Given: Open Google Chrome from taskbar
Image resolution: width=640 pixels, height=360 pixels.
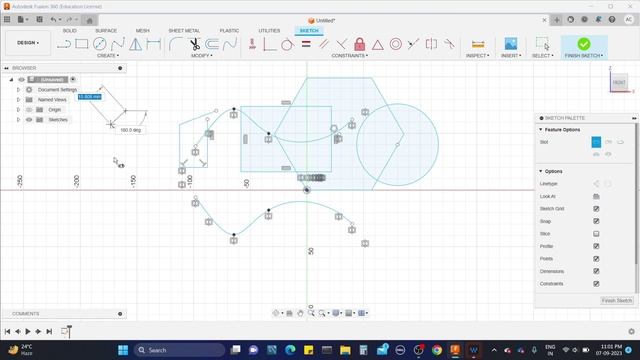Looking at the screenshot, I should pyautogui.click(x=437, y=350).
